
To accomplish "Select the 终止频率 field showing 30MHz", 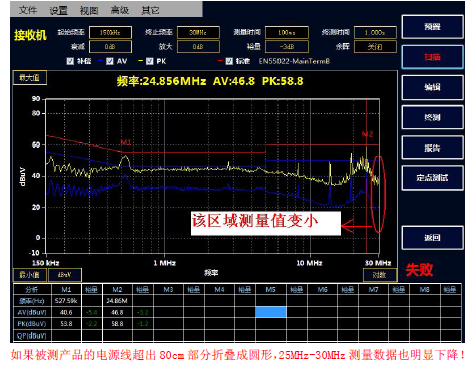I will tap(198, 33).
